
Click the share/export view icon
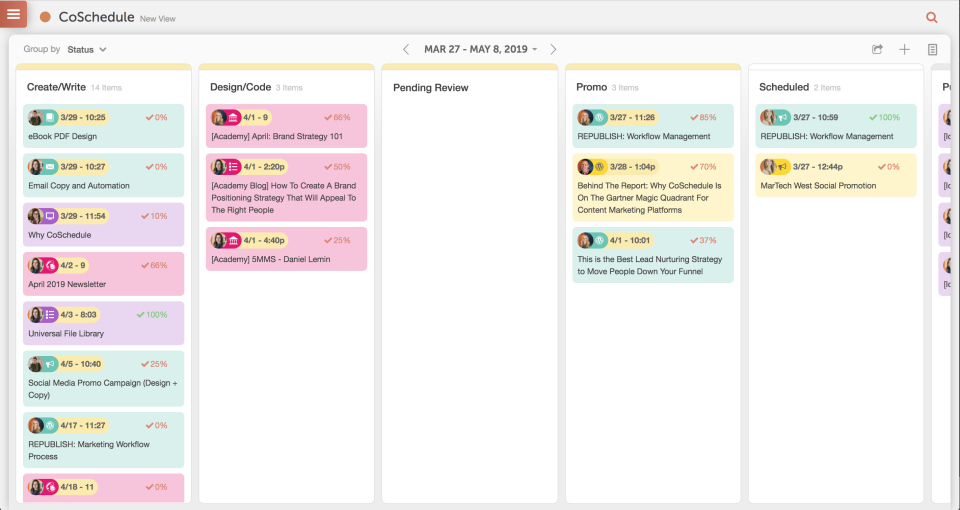pos(877,50)
